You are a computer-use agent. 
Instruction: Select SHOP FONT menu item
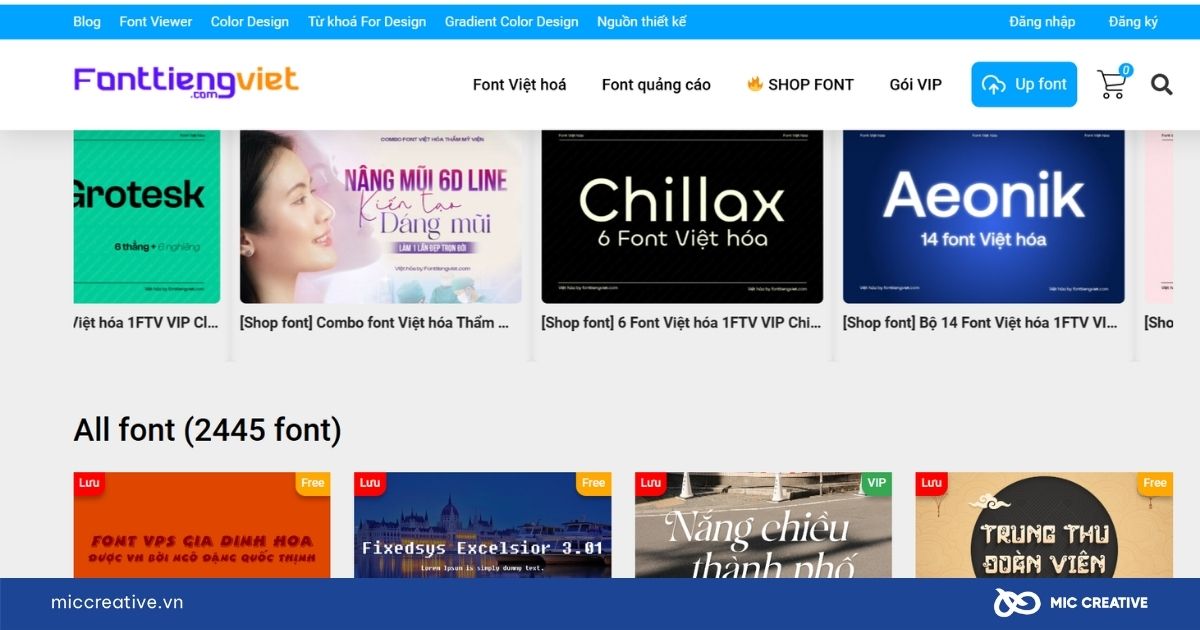coord(800,85)
